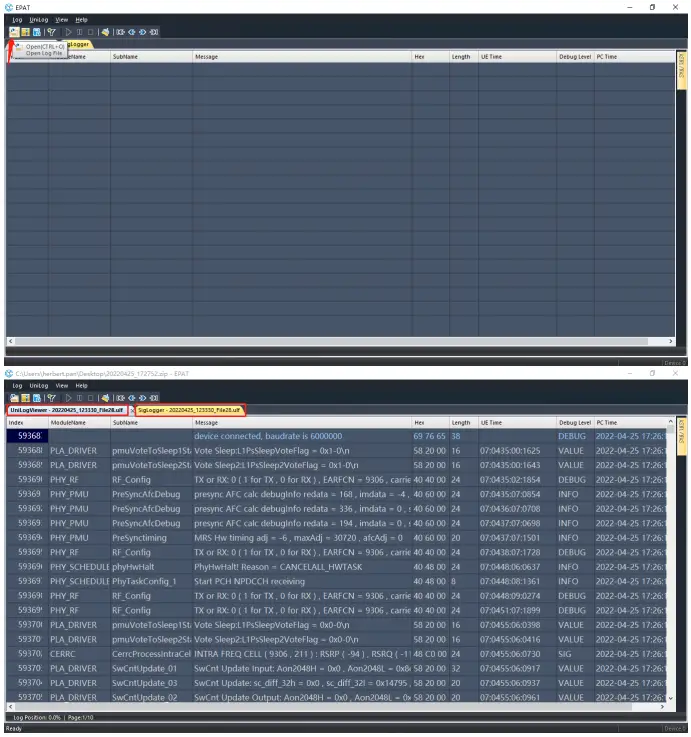Open the Log menu in top EPAT window
691x737 pixels.
pyautogui.click(x=17, y=20)
